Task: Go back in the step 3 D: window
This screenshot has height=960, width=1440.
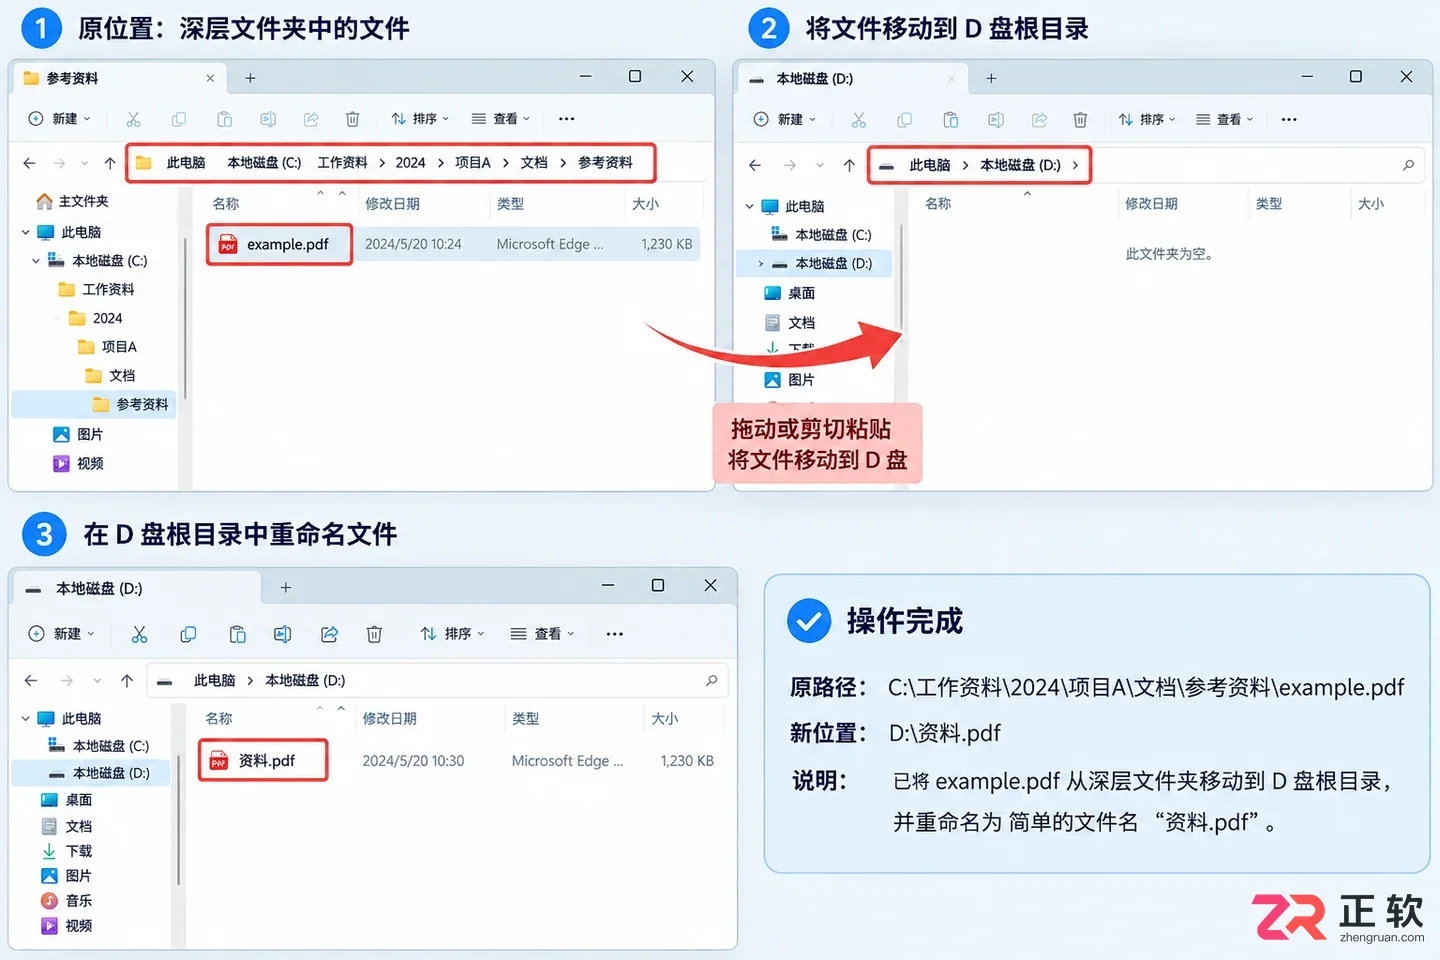Action: tap(31, 680)
